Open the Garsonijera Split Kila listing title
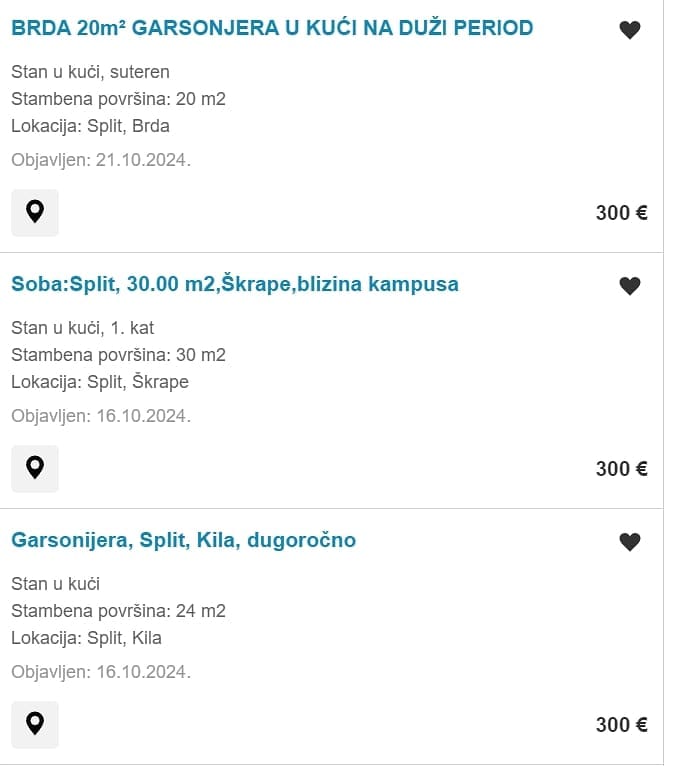Screen dimensions: 680x766 (184, 540)
